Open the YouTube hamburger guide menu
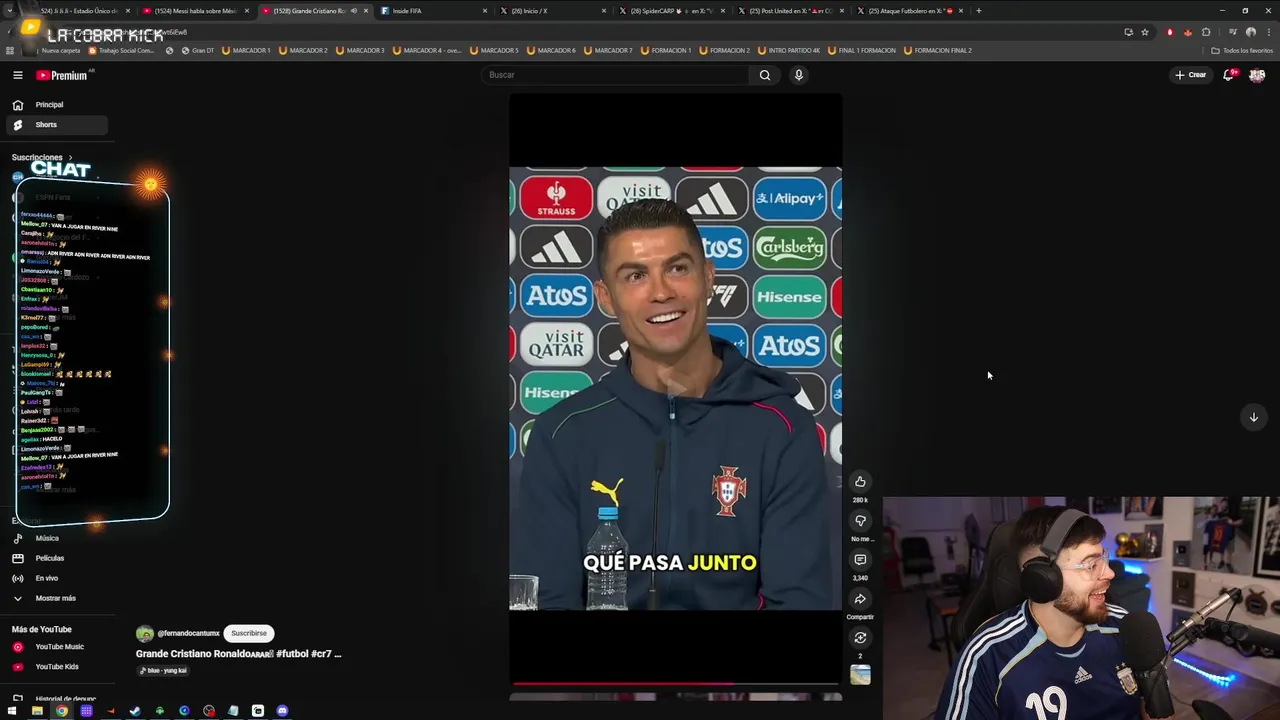 coord(17,75)
